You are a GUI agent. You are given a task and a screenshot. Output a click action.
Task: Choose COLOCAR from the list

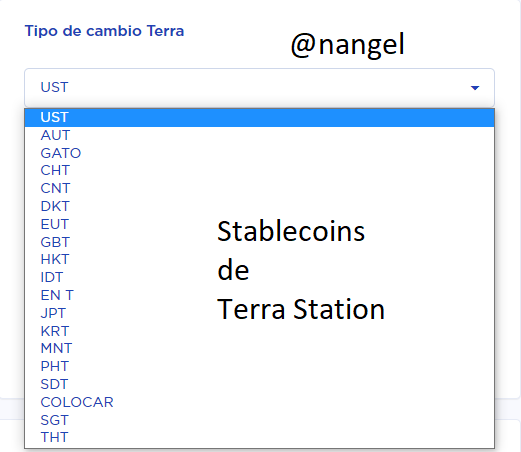click(x=259, y=402)
